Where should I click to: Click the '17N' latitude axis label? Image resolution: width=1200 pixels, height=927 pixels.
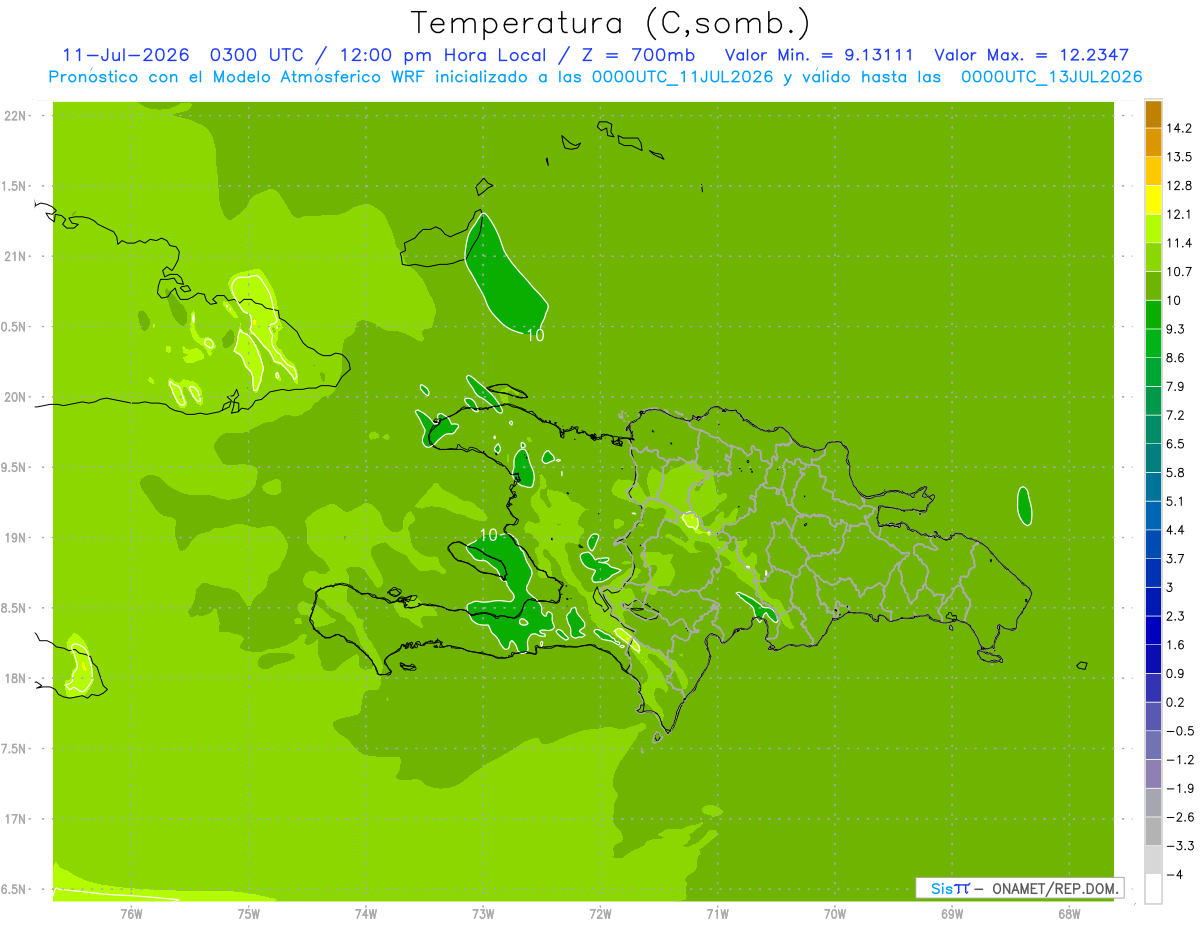[15, 819]
